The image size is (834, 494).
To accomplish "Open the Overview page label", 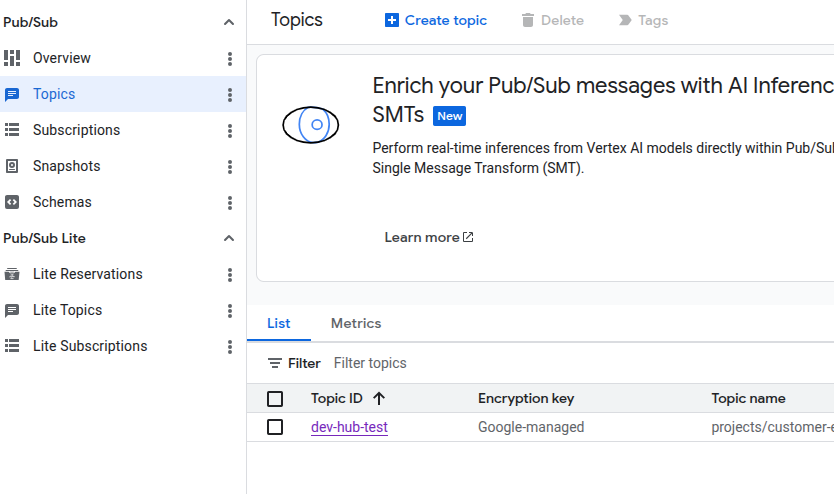I will (62, 58).
